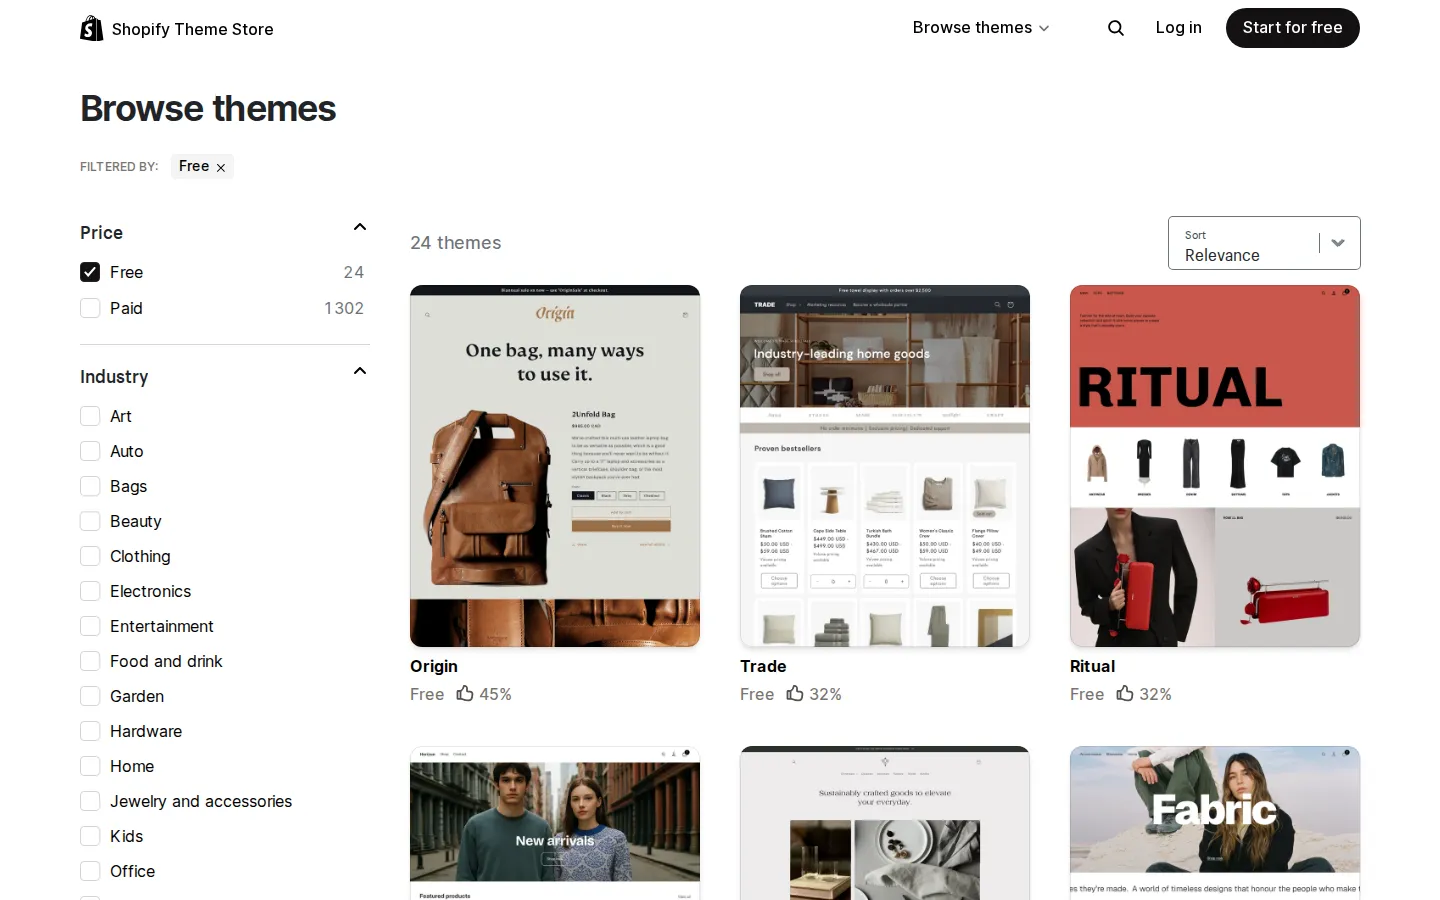This screenshot has width=1440, height=900.
Task: Tick the Garden checkbox
Action: click(x=90, y=696)
